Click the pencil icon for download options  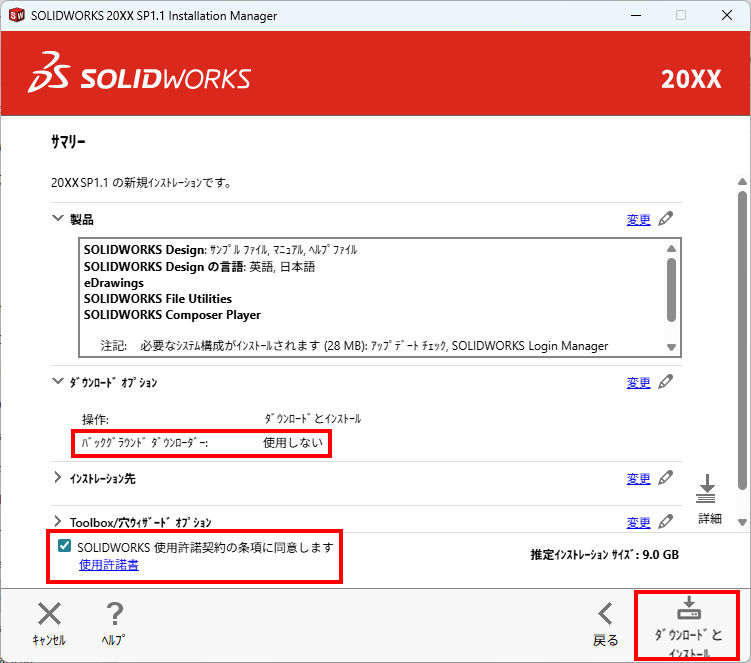(666, 382)
